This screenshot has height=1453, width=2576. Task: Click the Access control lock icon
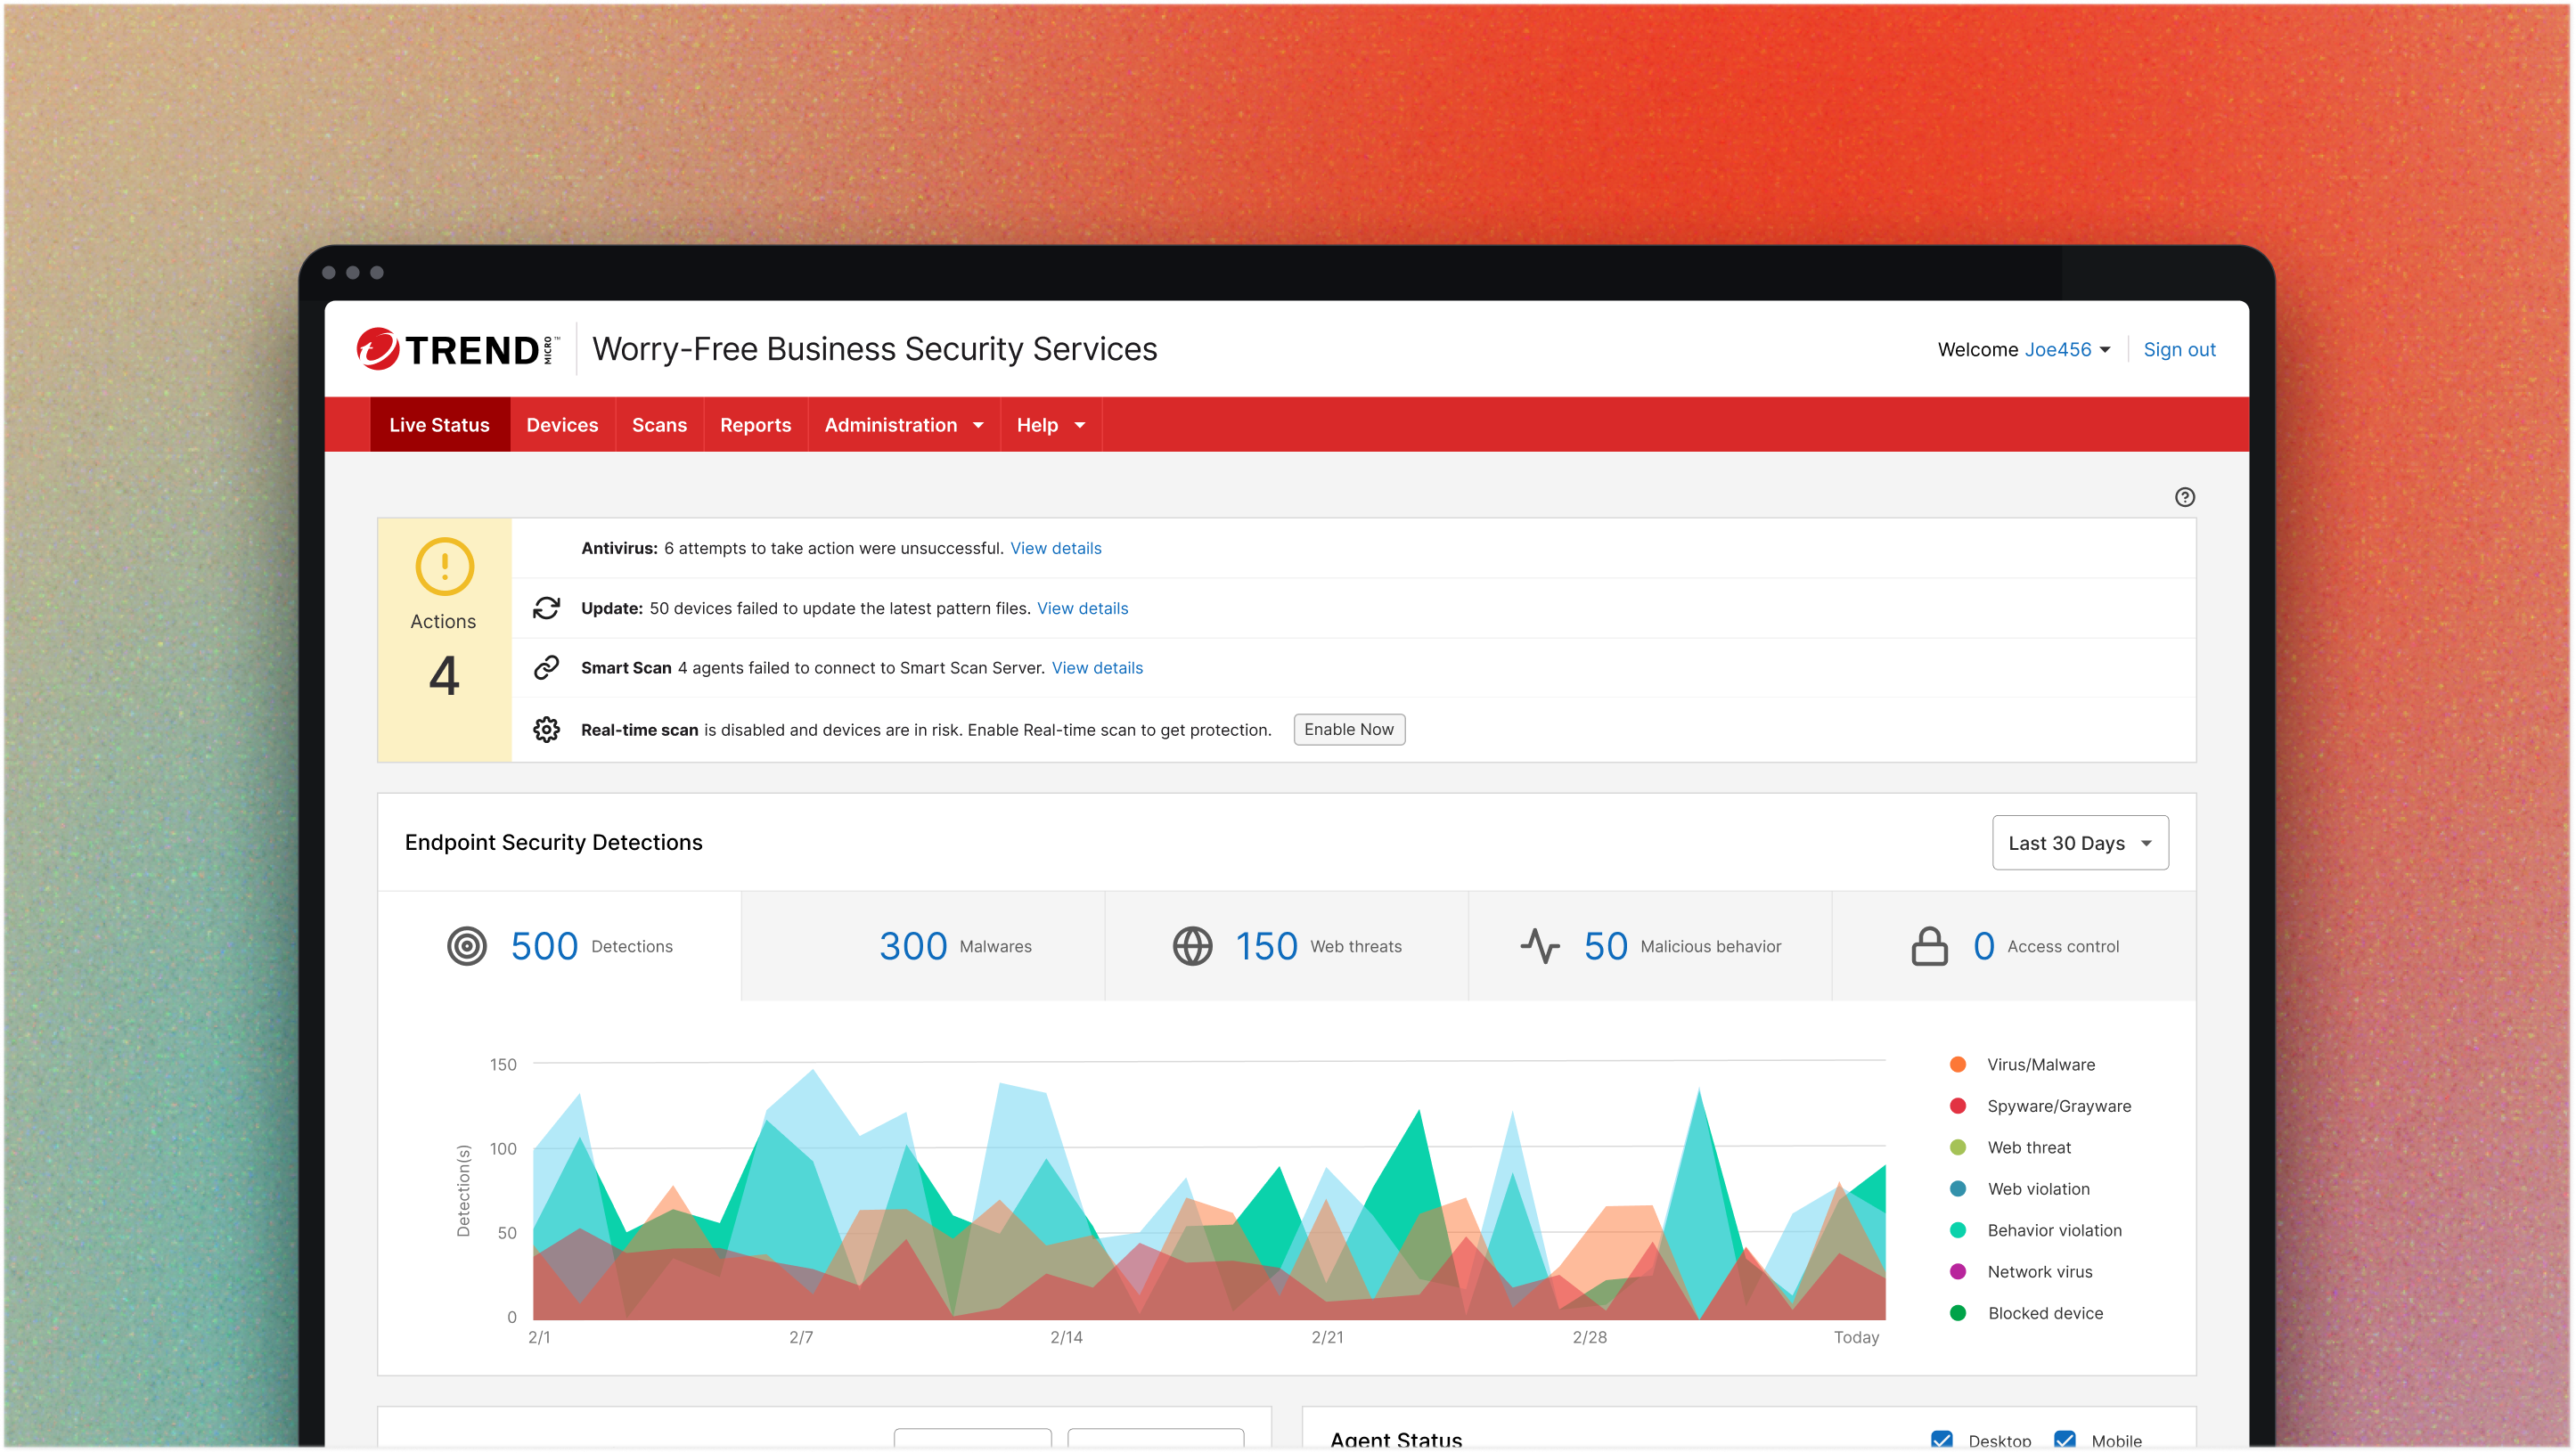click(x=1929, y=946)
